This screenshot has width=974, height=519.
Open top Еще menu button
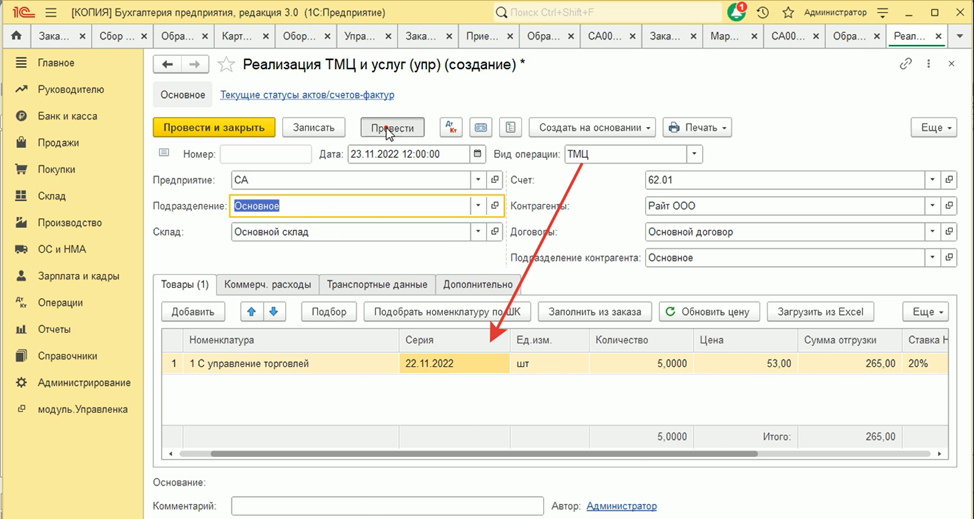934,127
